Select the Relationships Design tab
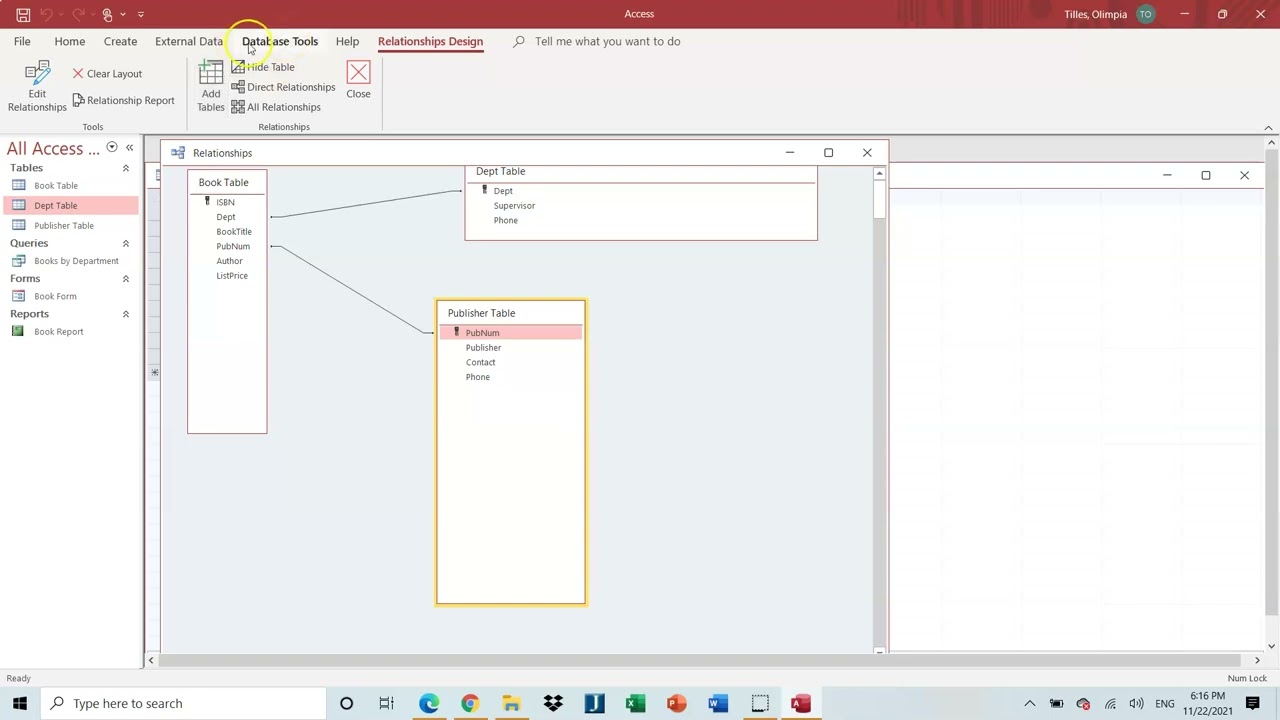The image size is (1280, 720). tap(430, 41)
